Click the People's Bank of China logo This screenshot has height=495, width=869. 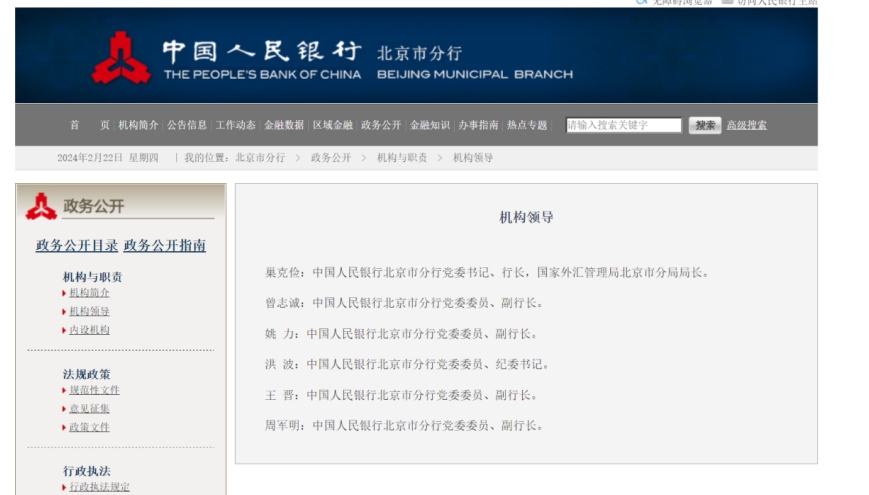coord(121,58)
